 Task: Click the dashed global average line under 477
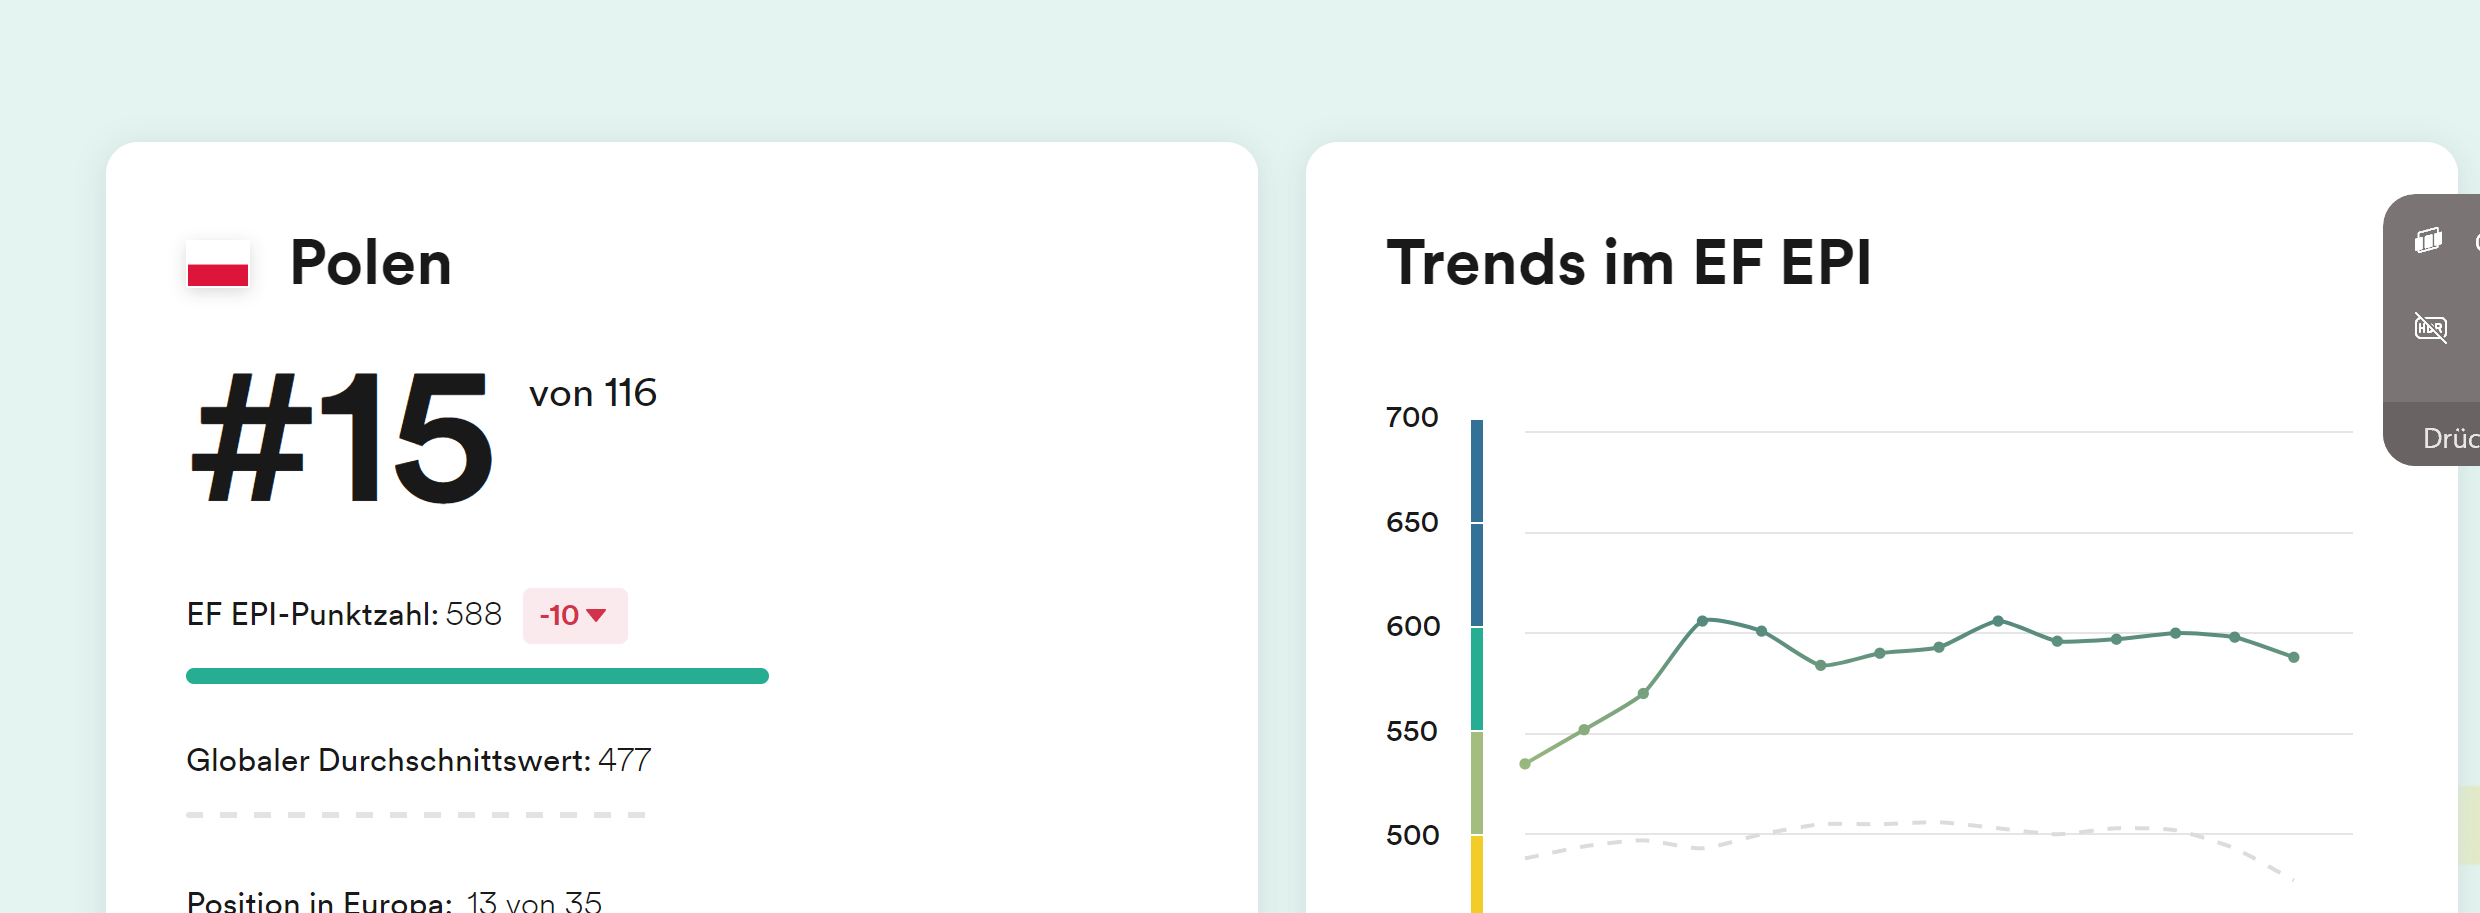pyautogui.click(x=416, y=815)
